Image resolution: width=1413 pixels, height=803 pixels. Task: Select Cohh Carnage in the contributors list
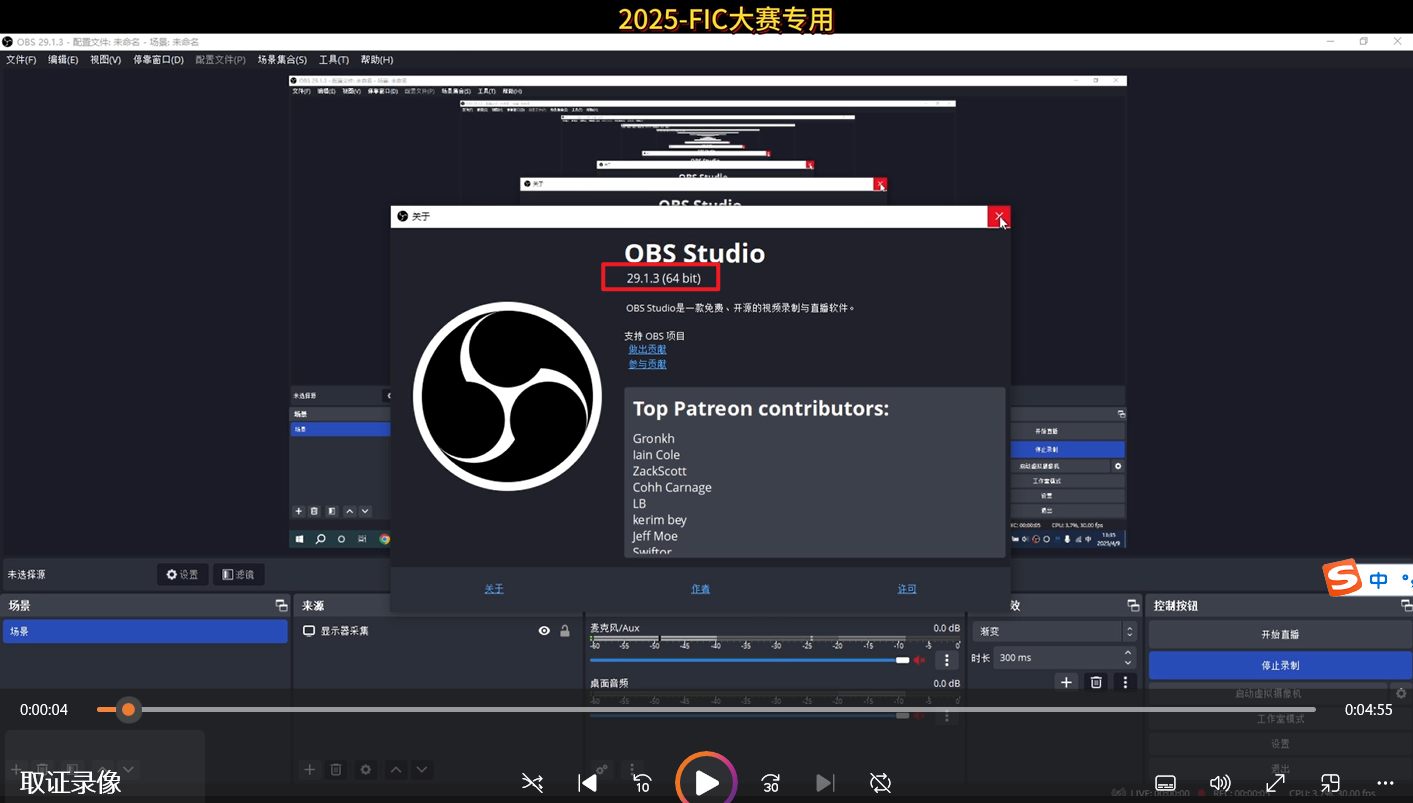coord(672,487)
